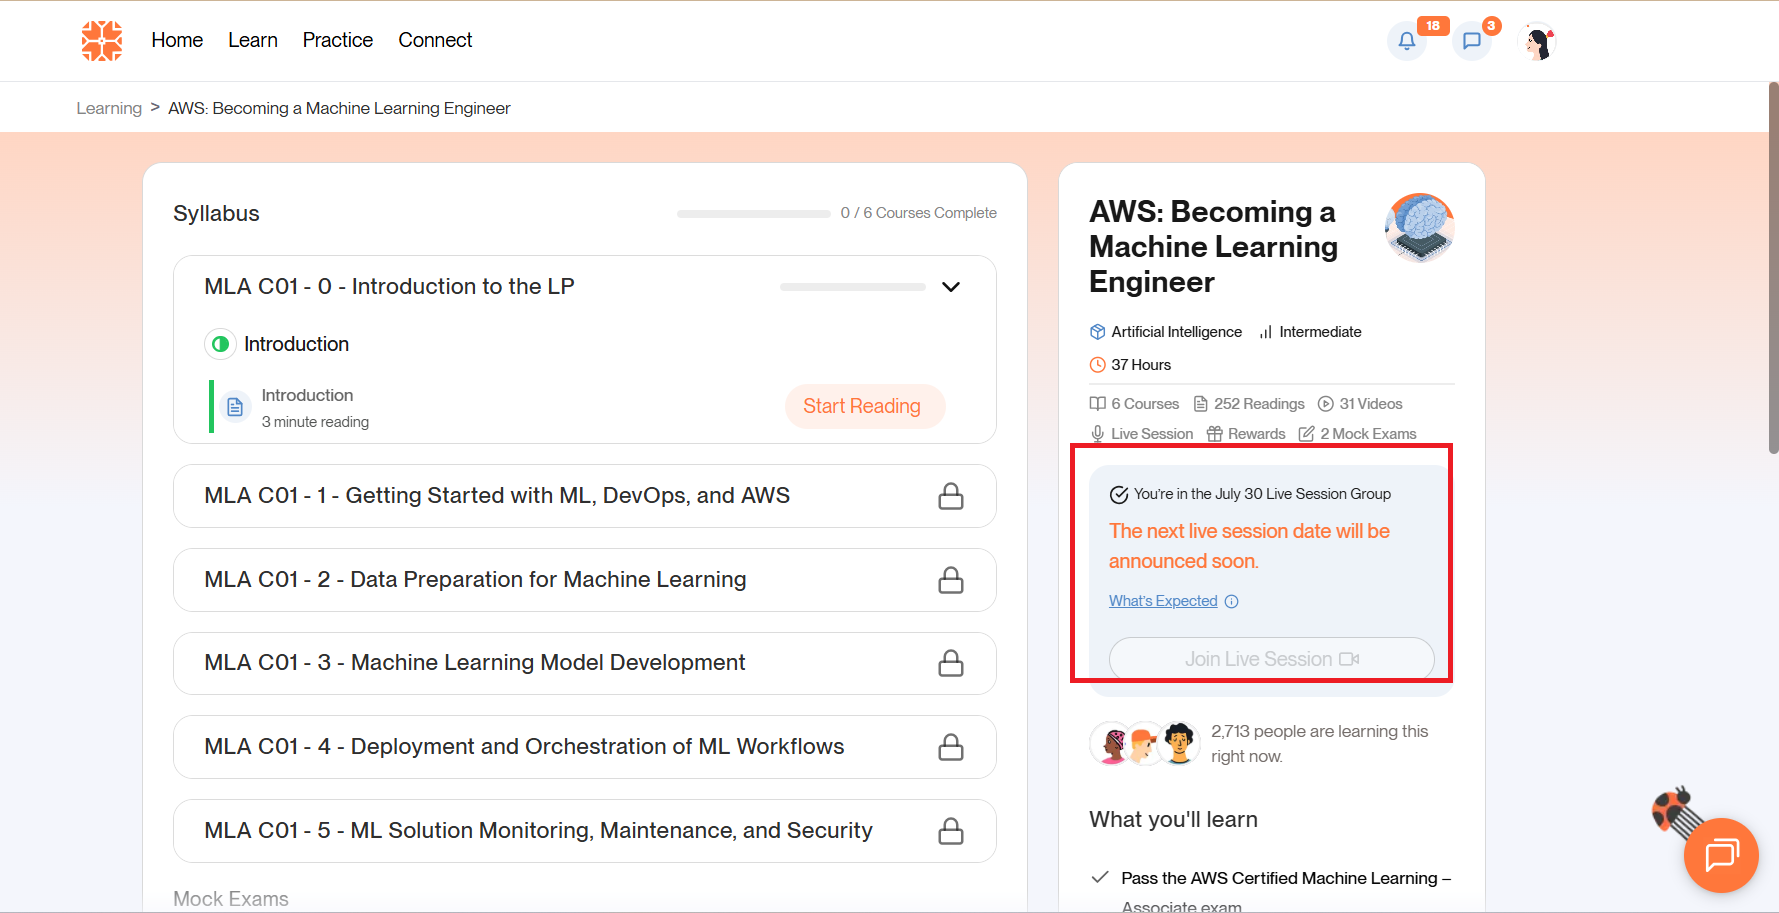Viewport: 1779px width, 913px height.
Task: Open the Practice menu item
Action: [337, 40]
